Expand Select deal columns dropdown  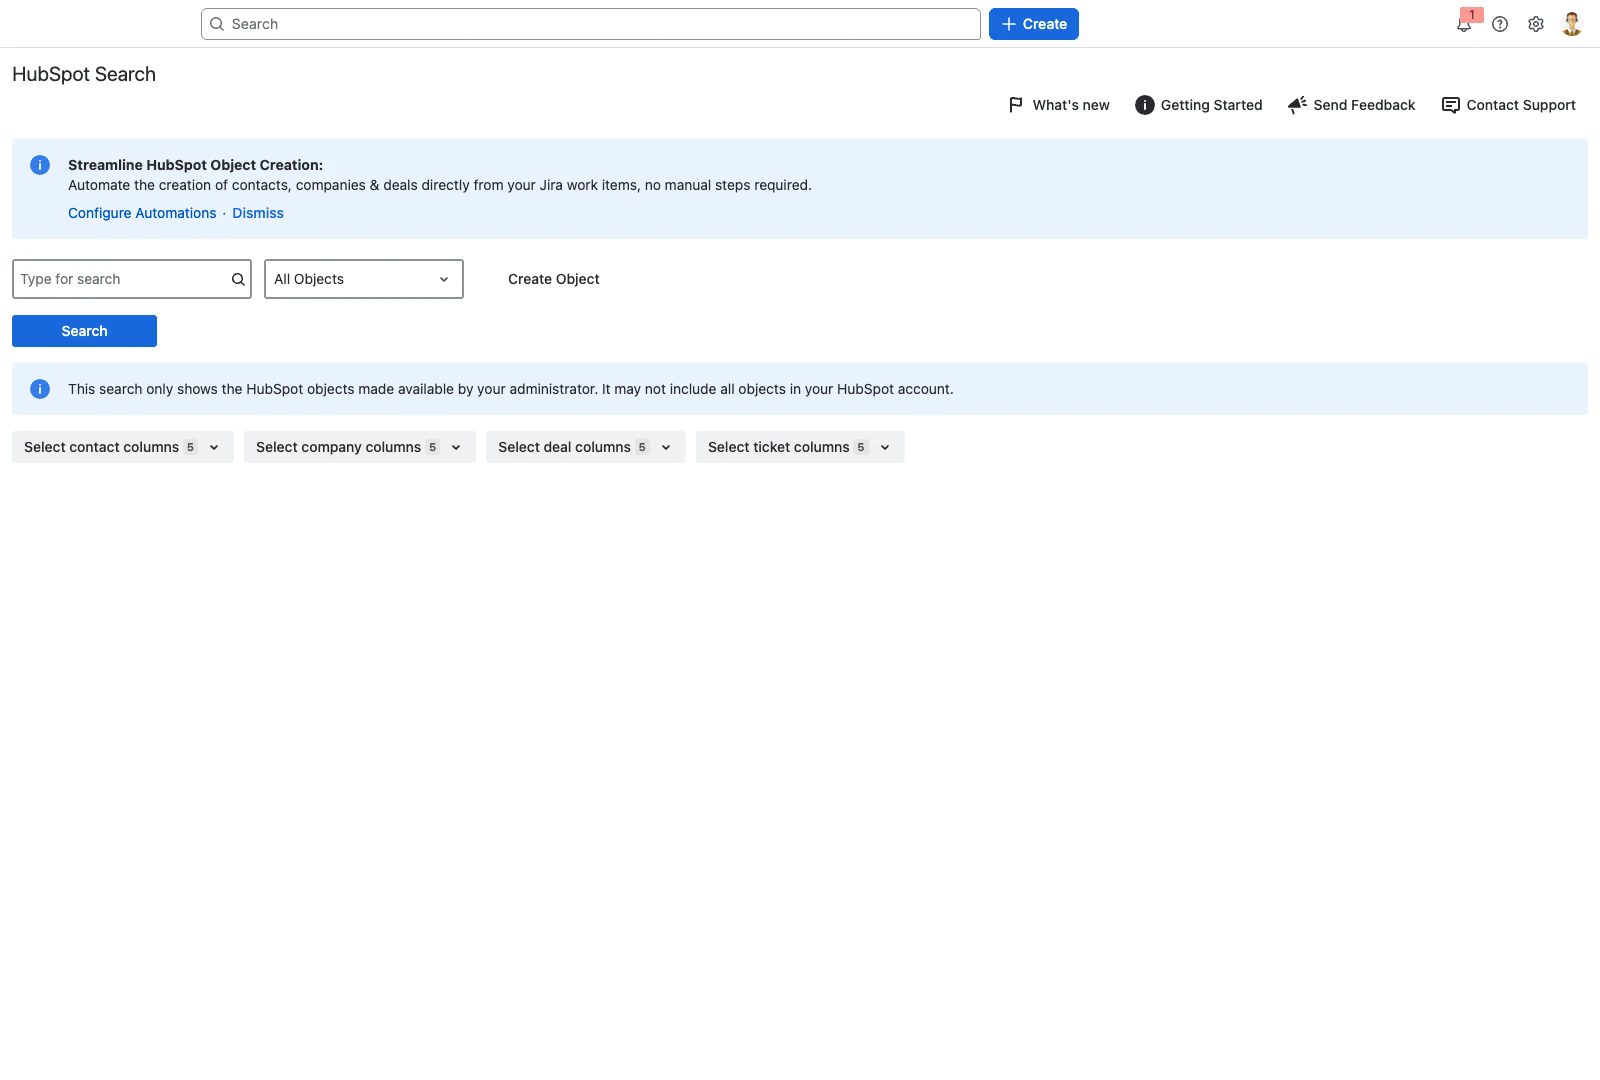click(586, 447)
